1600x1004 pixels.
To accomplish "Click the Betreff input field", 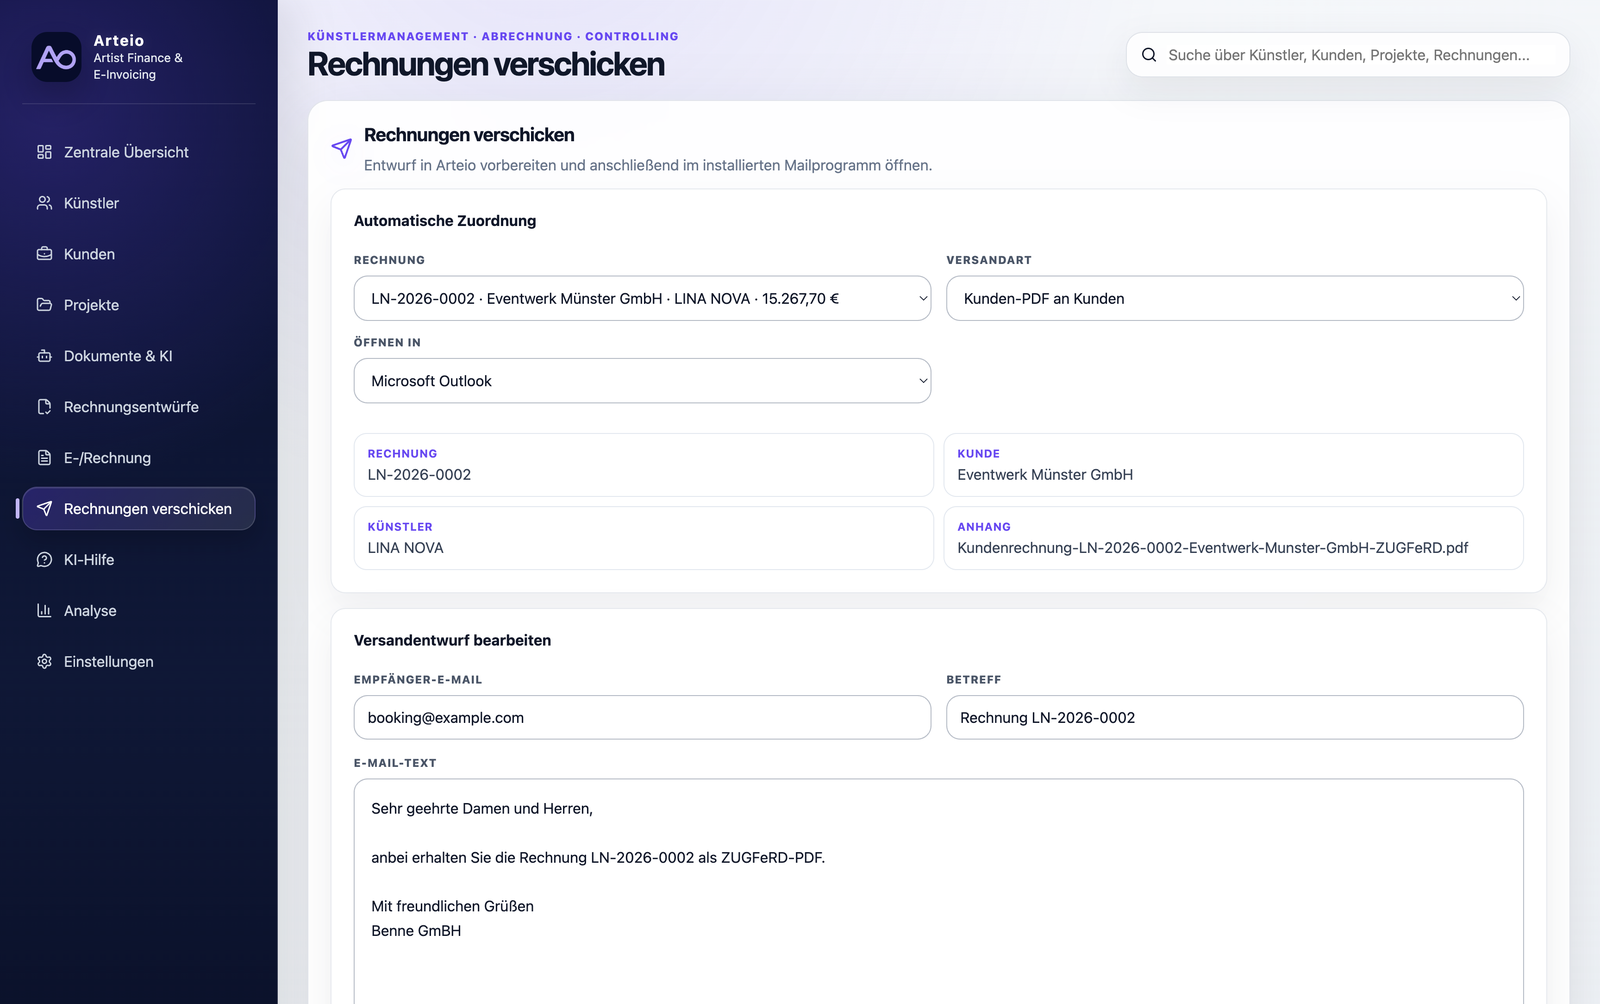I will click(1235, 718).
